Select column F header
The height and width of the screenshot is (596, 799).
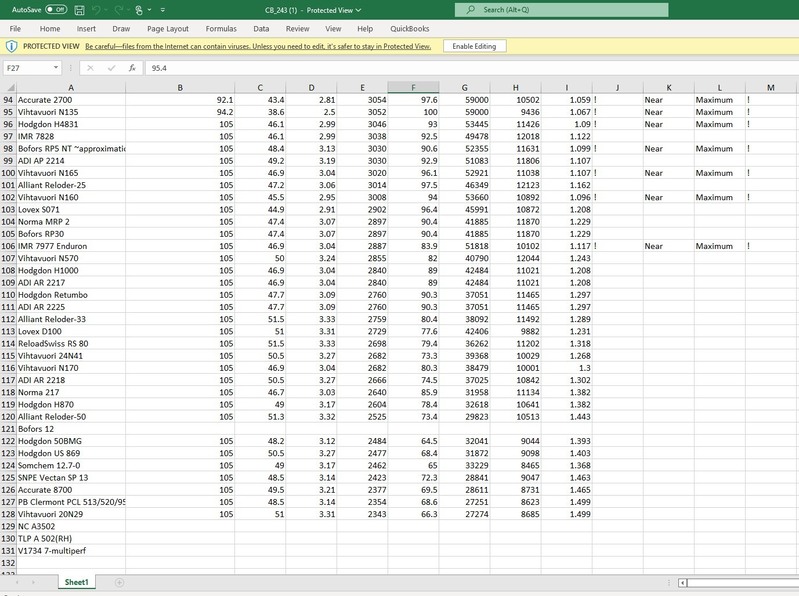coord(413,88)
